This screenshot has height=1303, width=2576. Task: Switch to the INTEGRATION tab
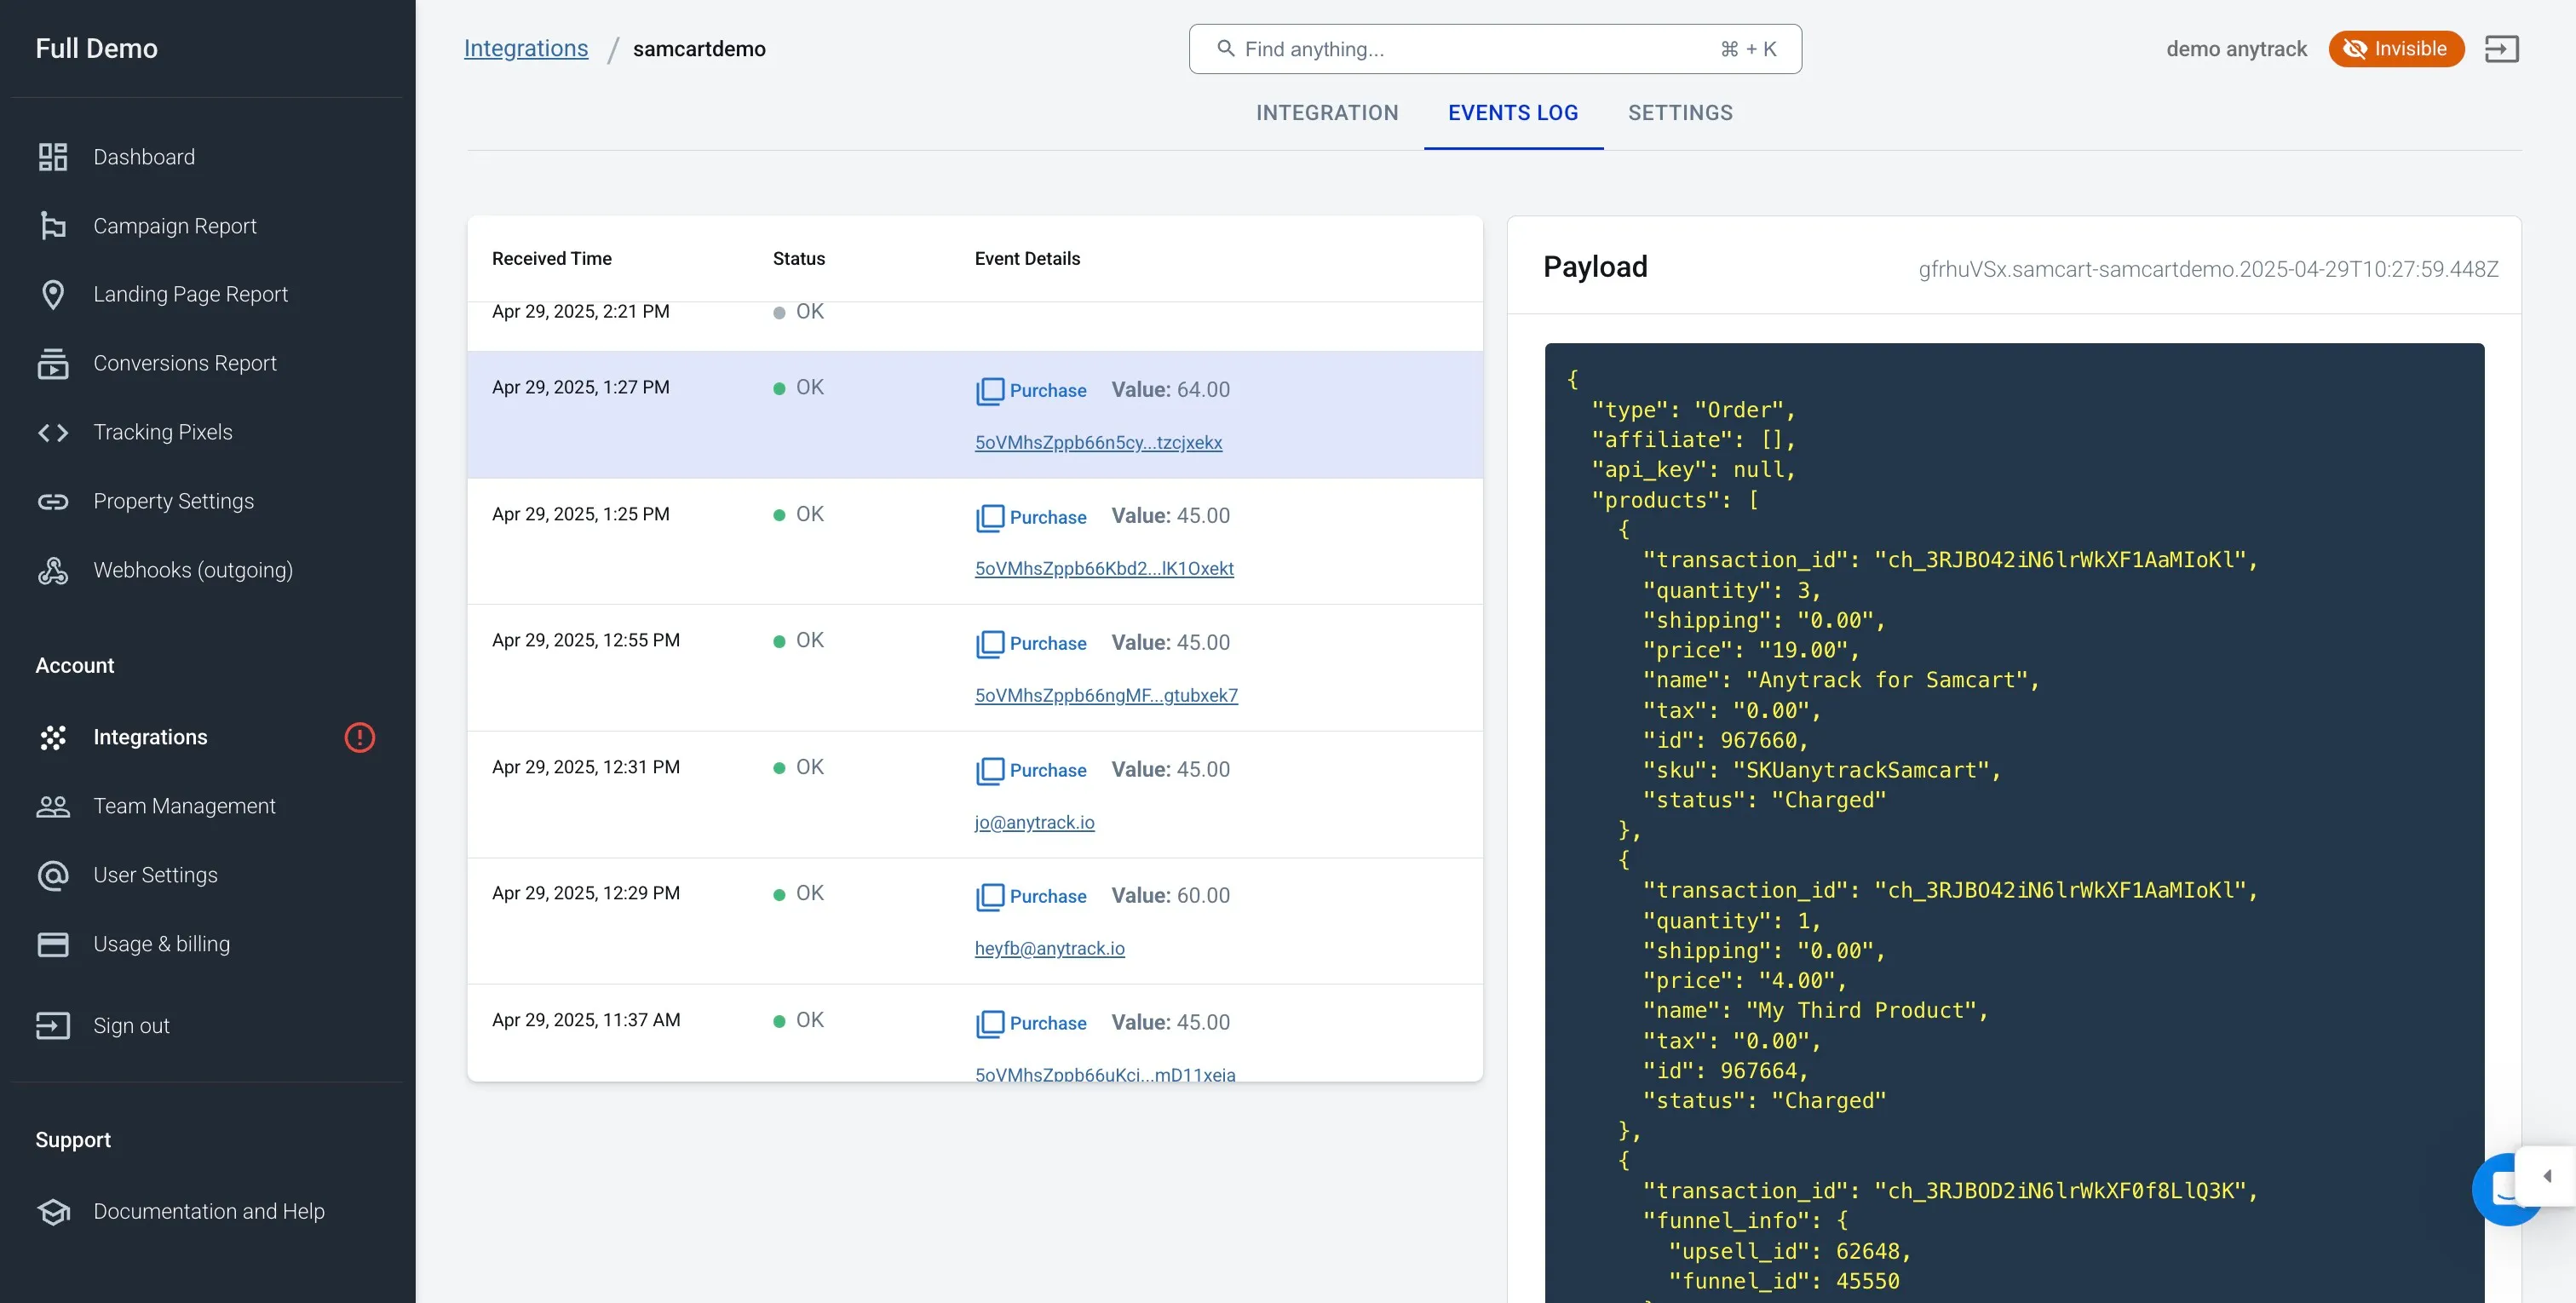(1327, 113)
